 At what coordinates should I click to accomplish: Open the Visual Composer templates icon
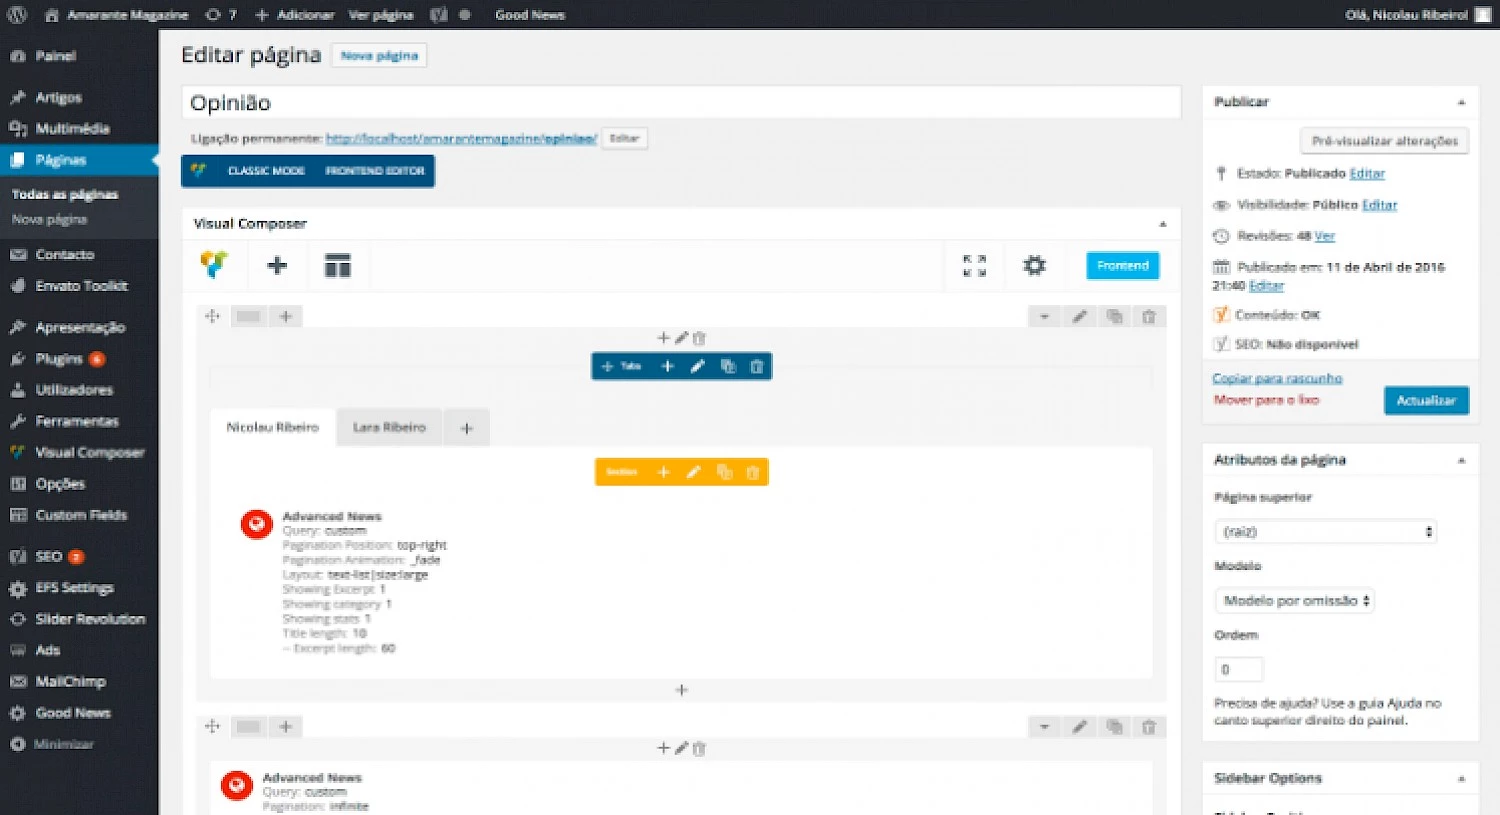tap(337, 265)
